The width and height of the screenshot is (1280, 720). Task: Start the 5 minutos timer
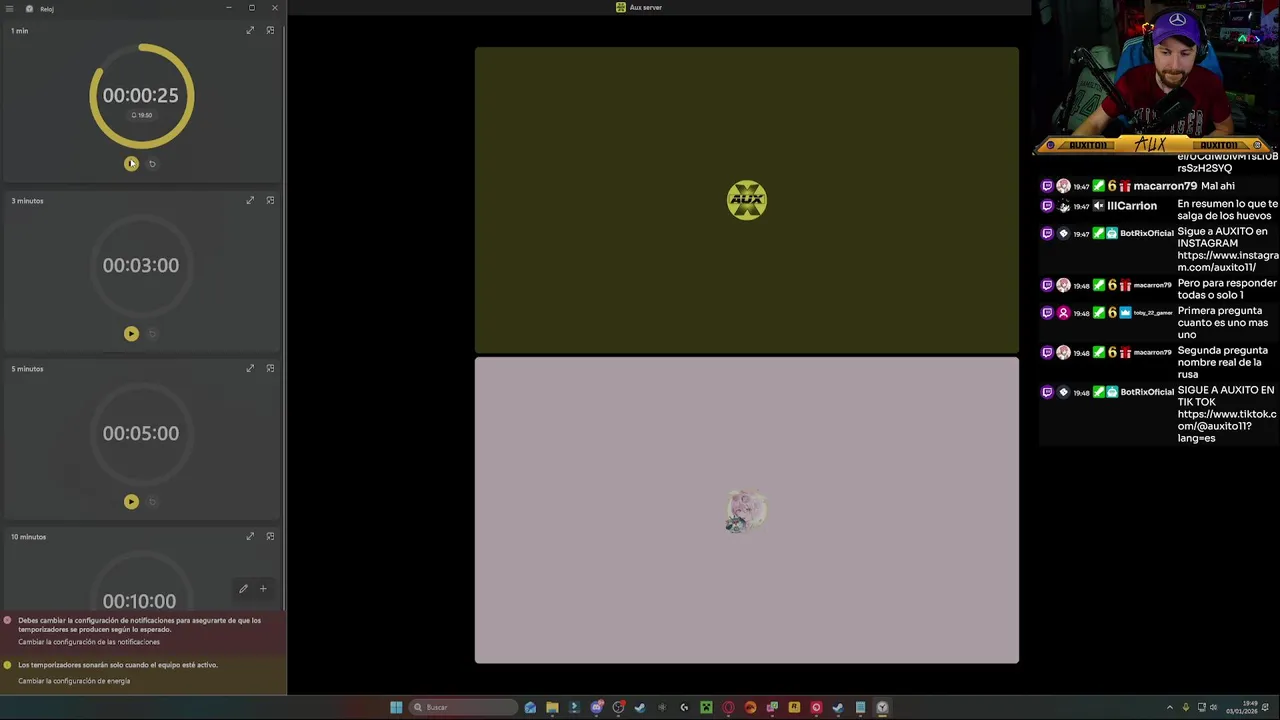tap(131, 502)
